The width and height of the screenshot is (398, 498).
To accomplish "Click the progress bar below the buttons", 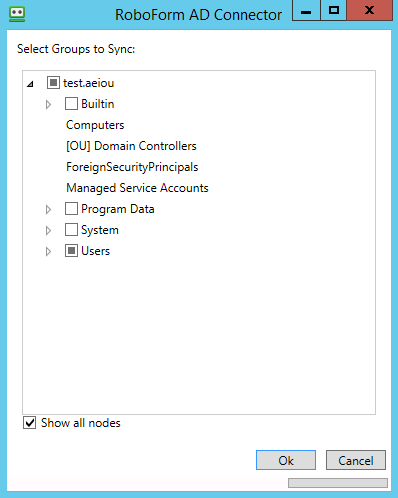I will coord(338,483).
